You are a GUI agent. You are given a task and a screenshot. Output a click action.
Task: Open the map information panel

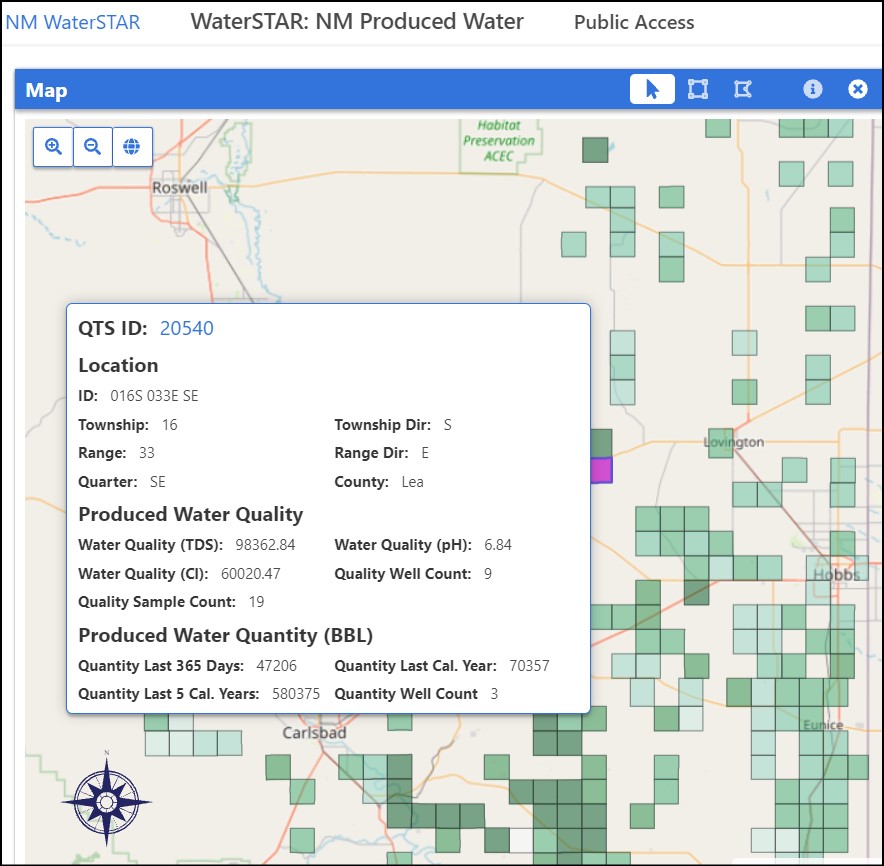(813, 89)
